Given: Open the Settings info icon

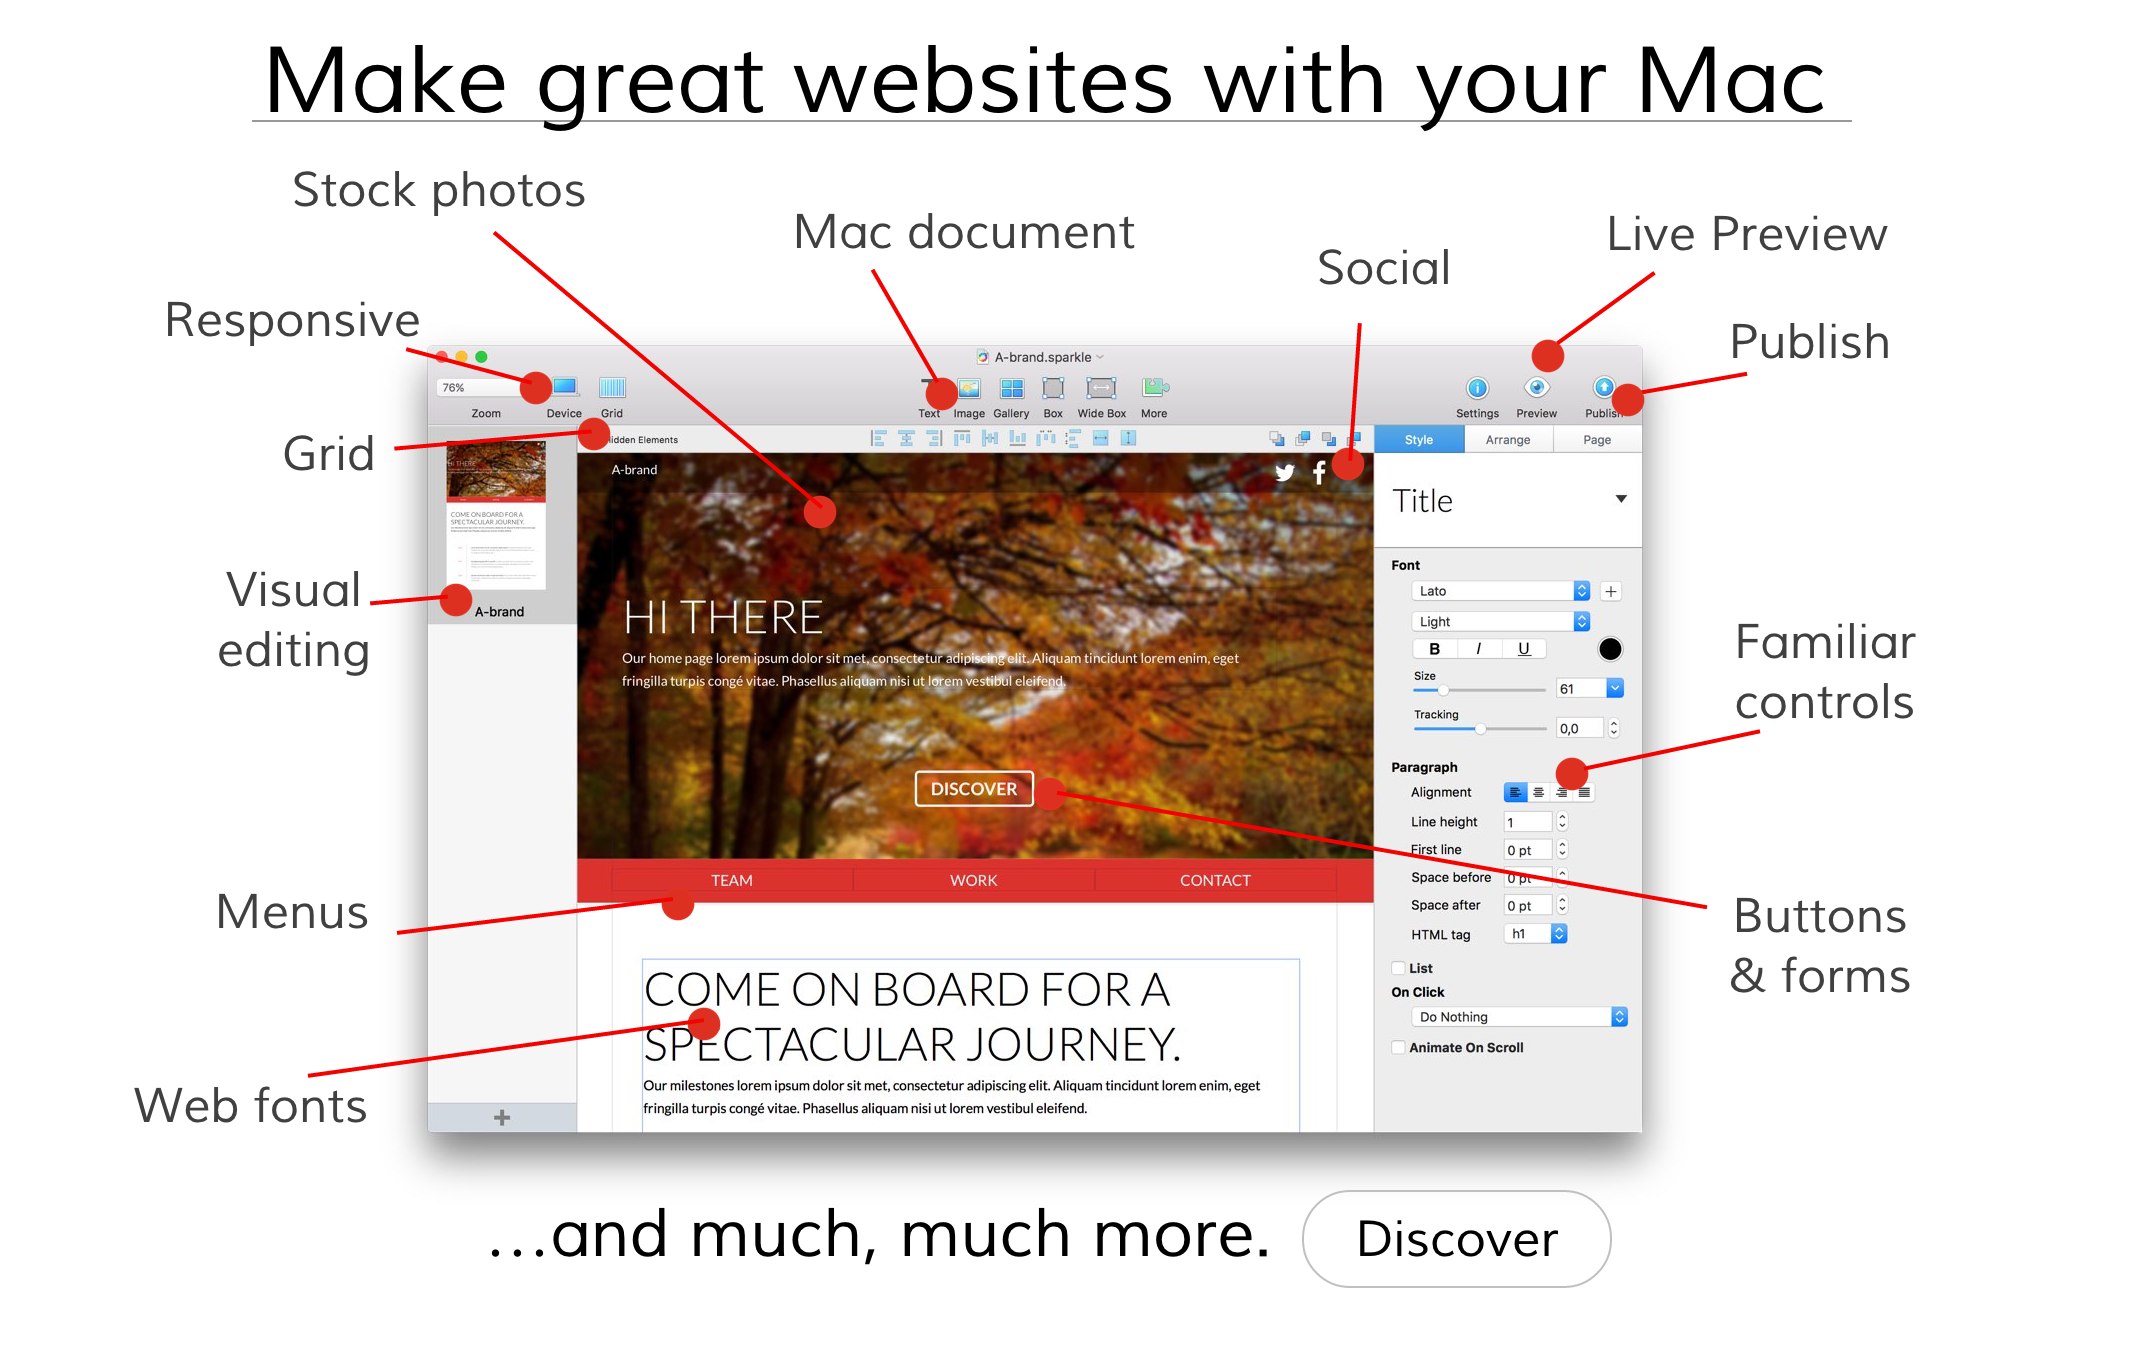Looking at the screenshot, I should point(1476,388).
